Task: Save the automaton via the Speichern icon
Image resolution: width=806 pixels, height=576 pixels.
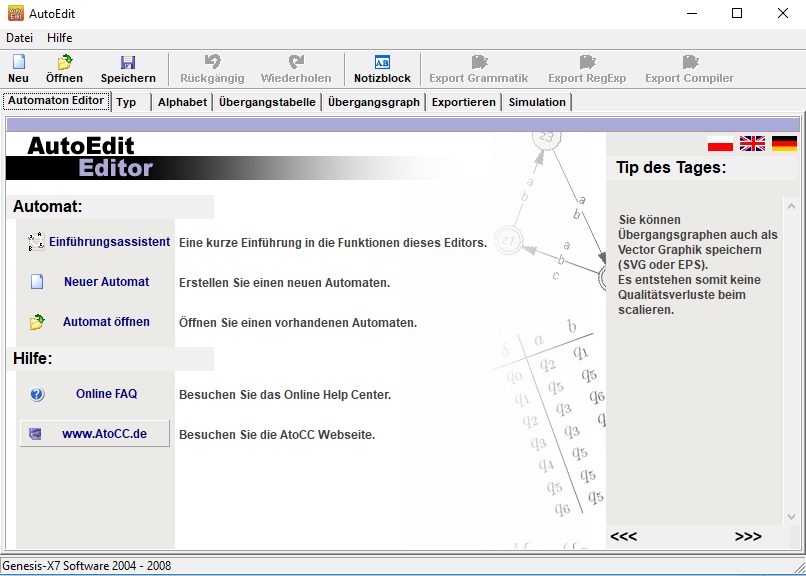Action: (x=128, y=68)
